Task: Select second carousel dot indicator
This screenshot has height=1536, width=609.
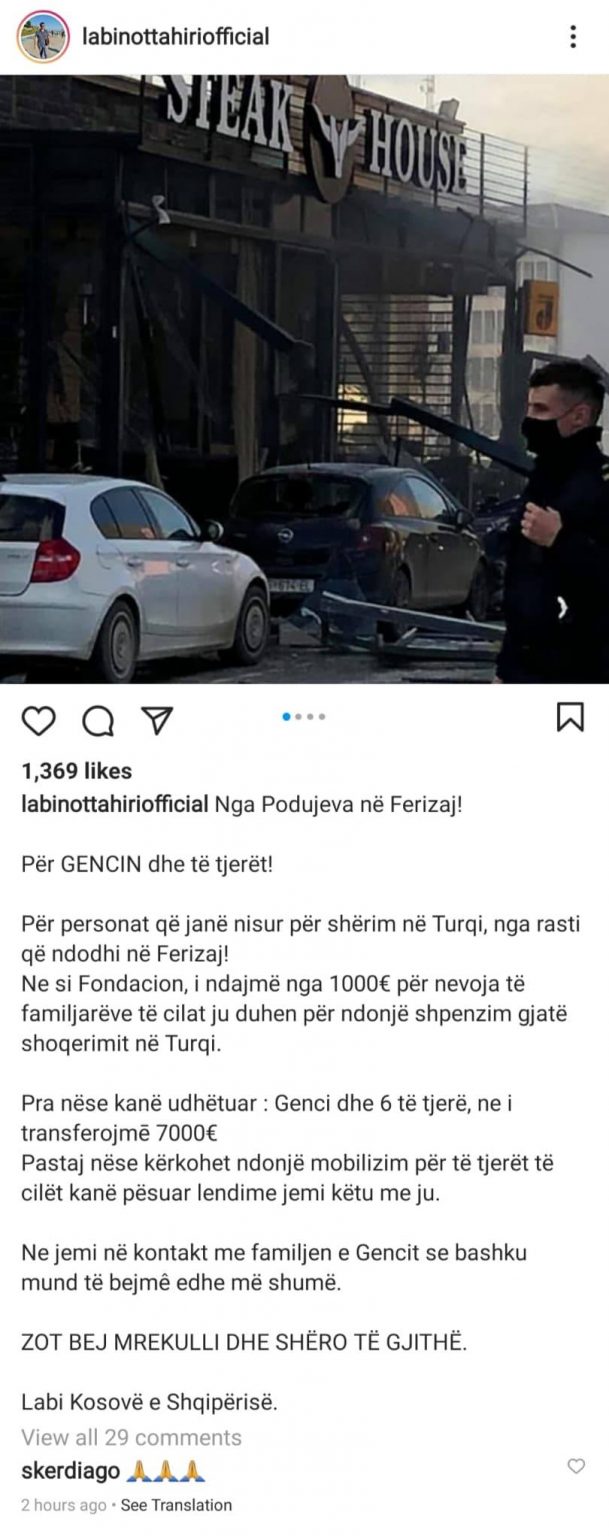Action: pyautogui.click(x=299, y=717)
